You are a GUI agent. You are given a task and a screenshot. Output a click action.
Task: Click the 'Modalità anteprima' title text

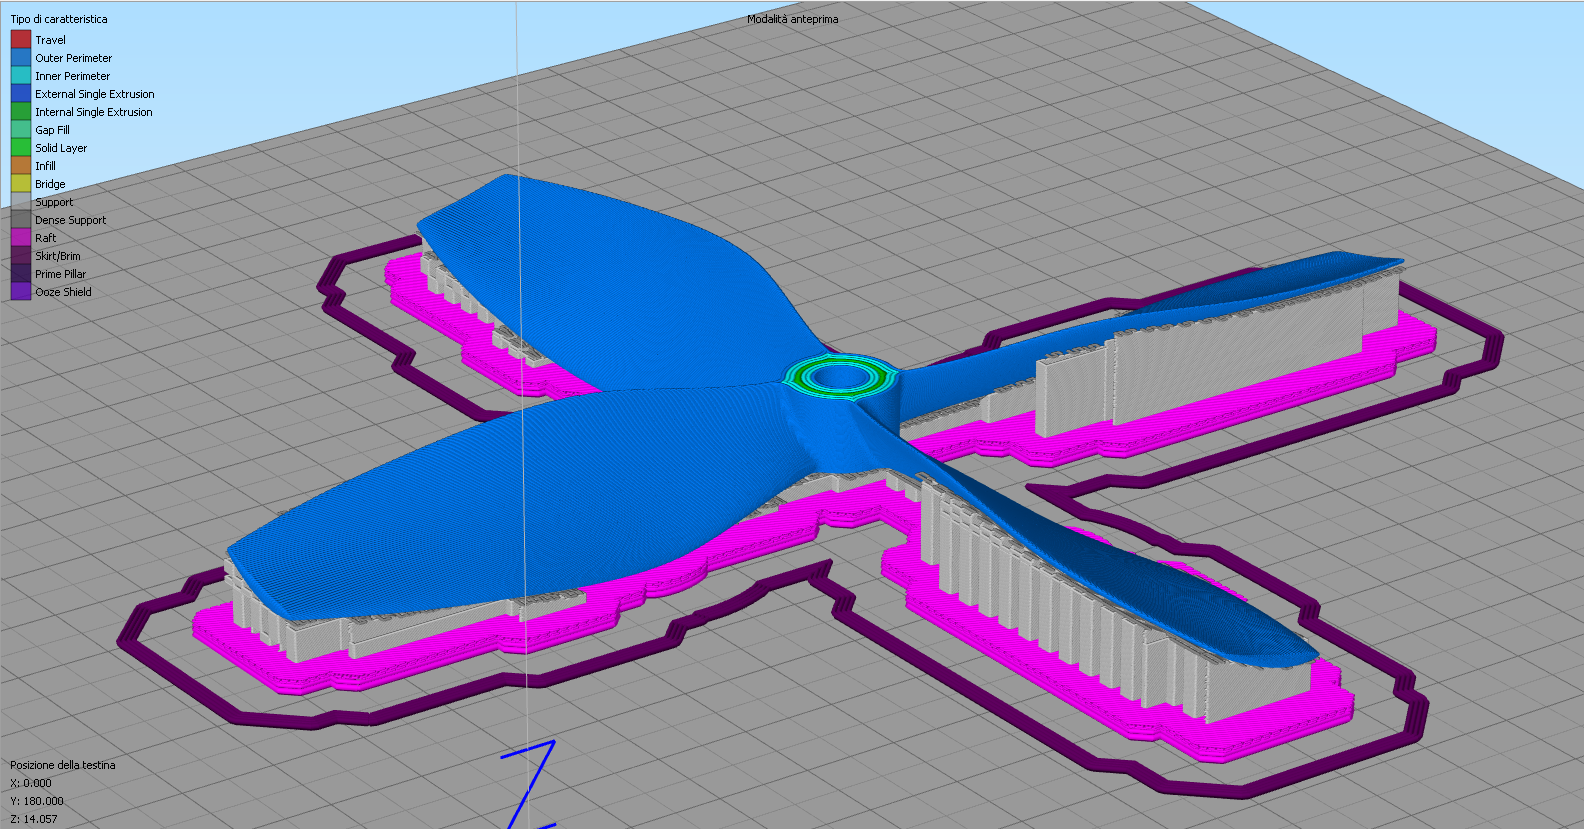click(x=792, y=19)
